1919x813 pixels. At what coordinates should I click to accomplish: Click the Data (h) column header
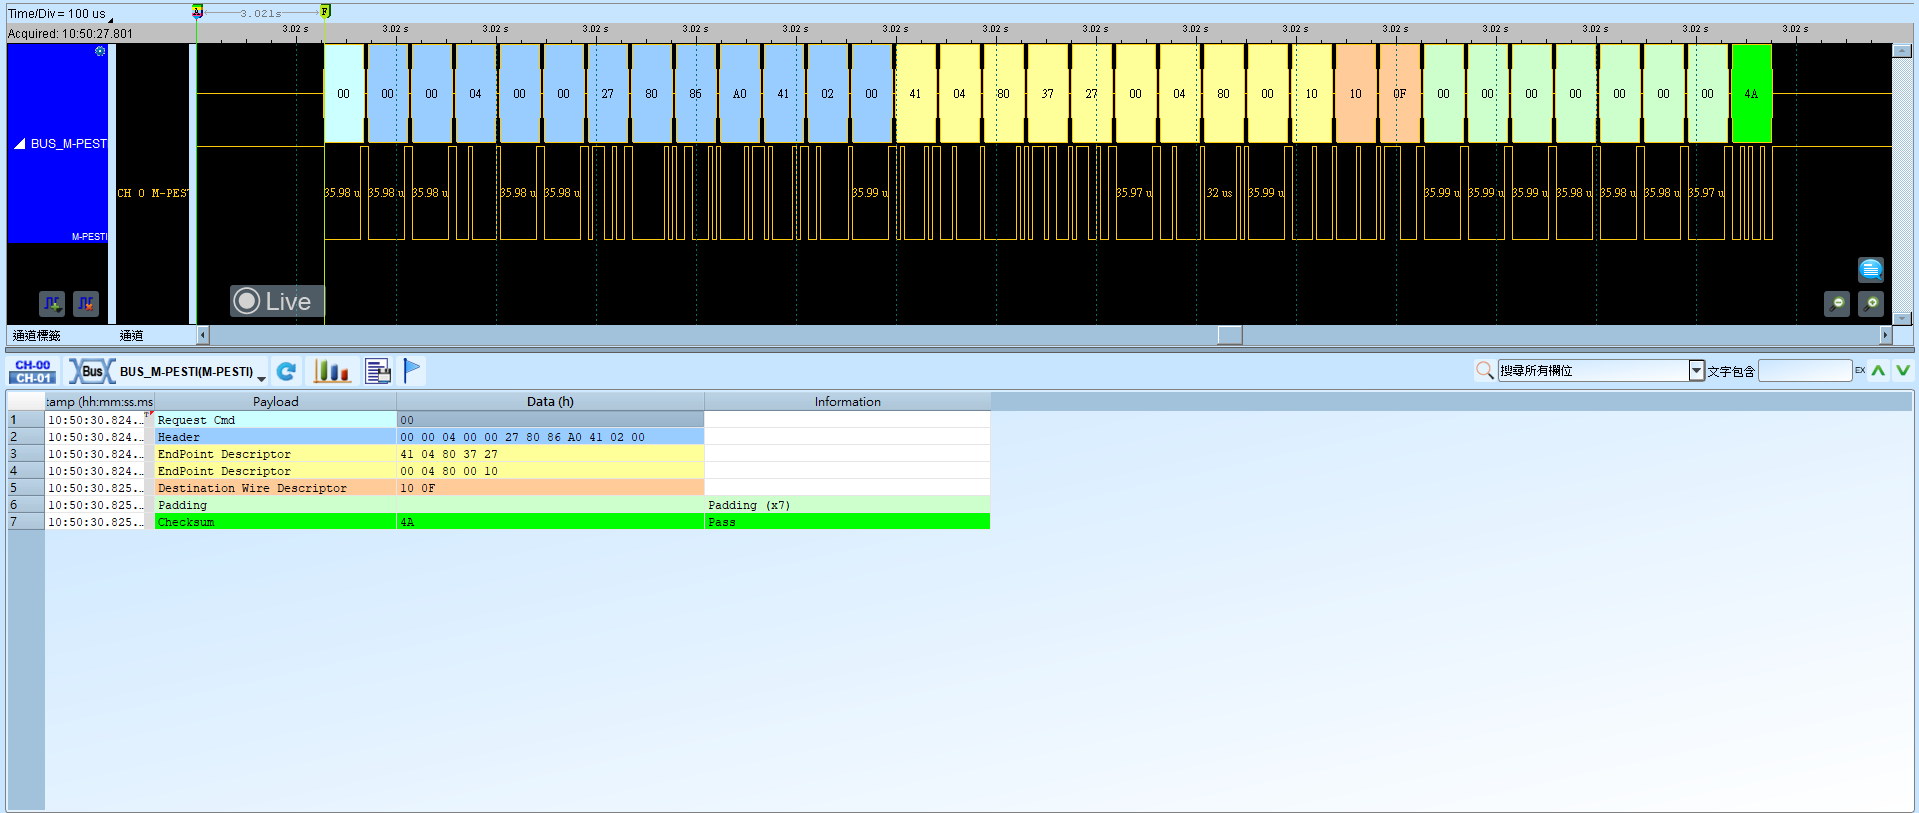[x=550, y=401]
